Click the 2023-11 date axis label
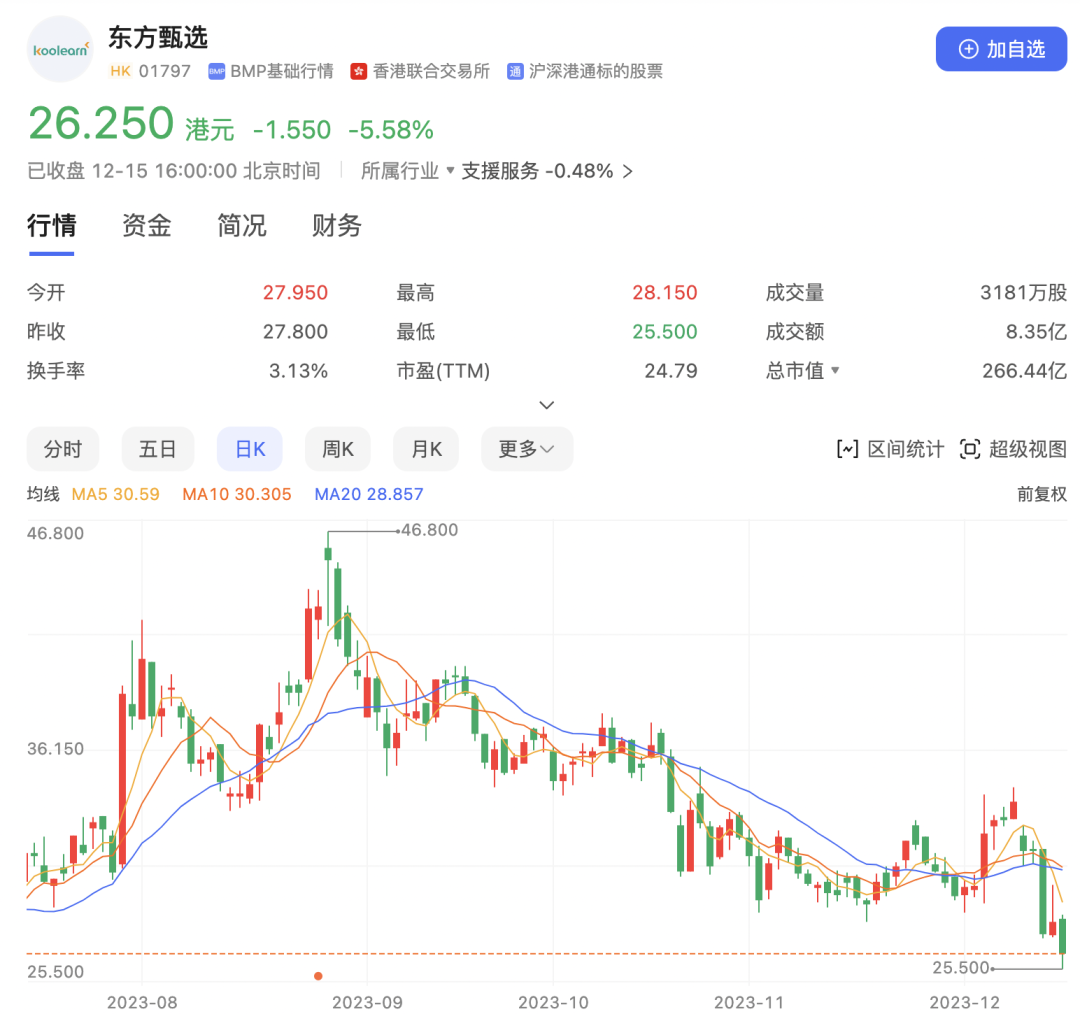This screenshot has width=1080, height=1014. point(749,1002)
